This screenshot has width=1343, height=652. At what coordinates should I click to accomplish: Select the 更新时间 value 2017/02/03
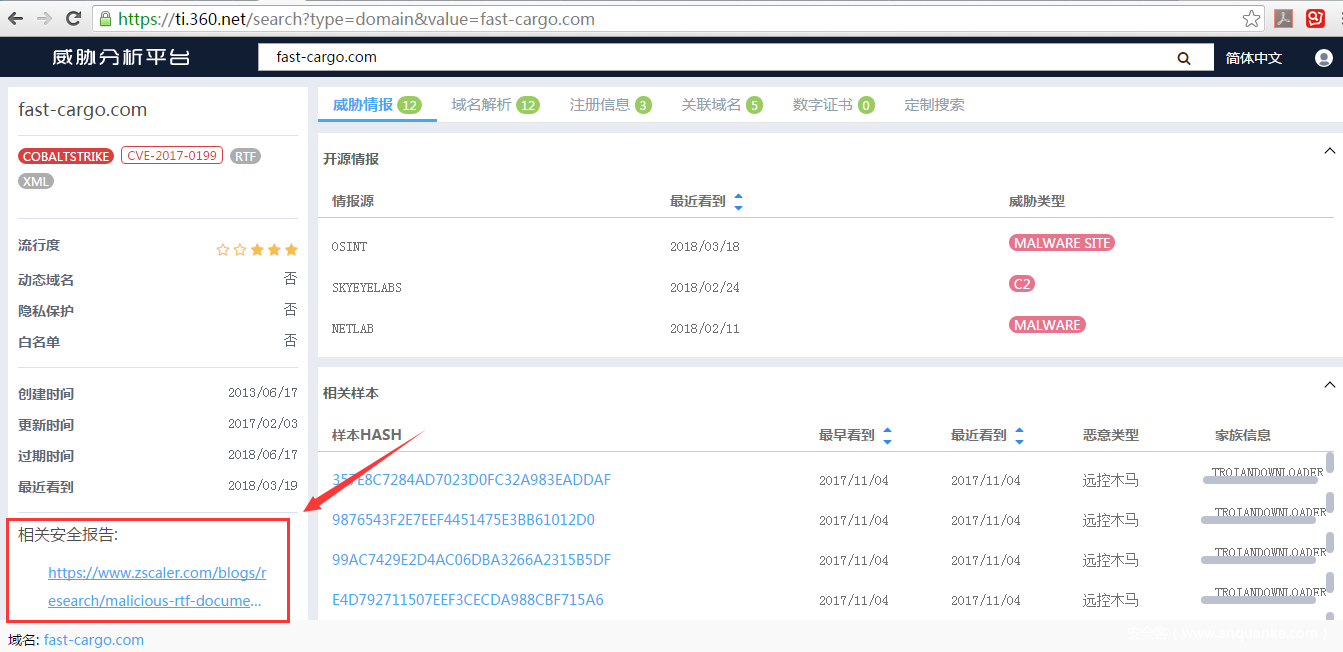[263, 424]
